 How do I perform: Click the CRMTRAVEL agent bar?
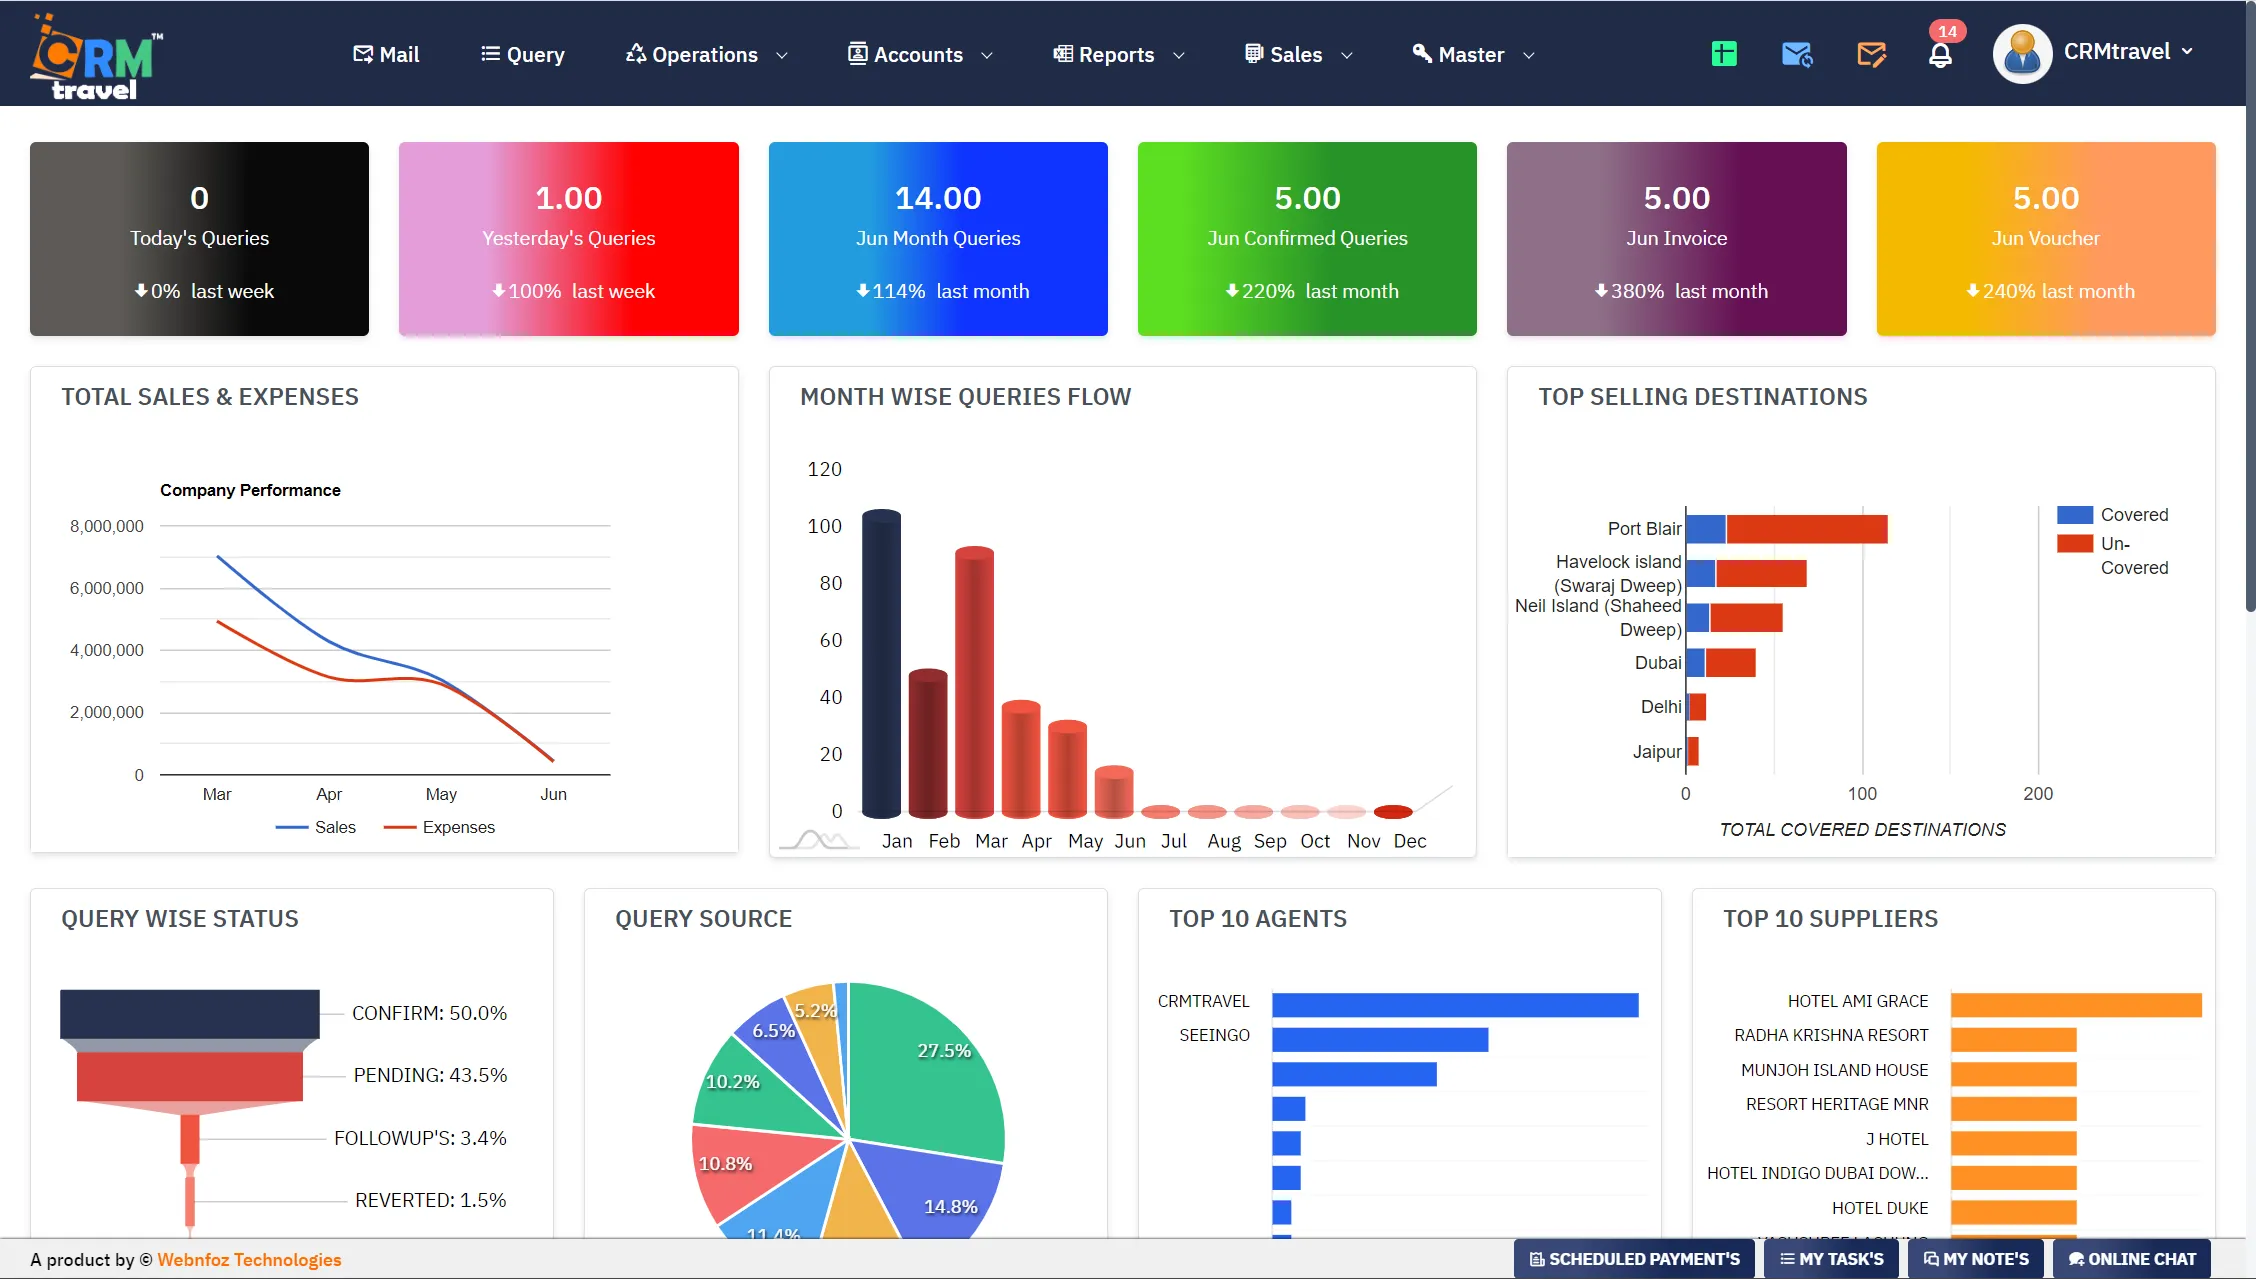tap(1455, 1004)
